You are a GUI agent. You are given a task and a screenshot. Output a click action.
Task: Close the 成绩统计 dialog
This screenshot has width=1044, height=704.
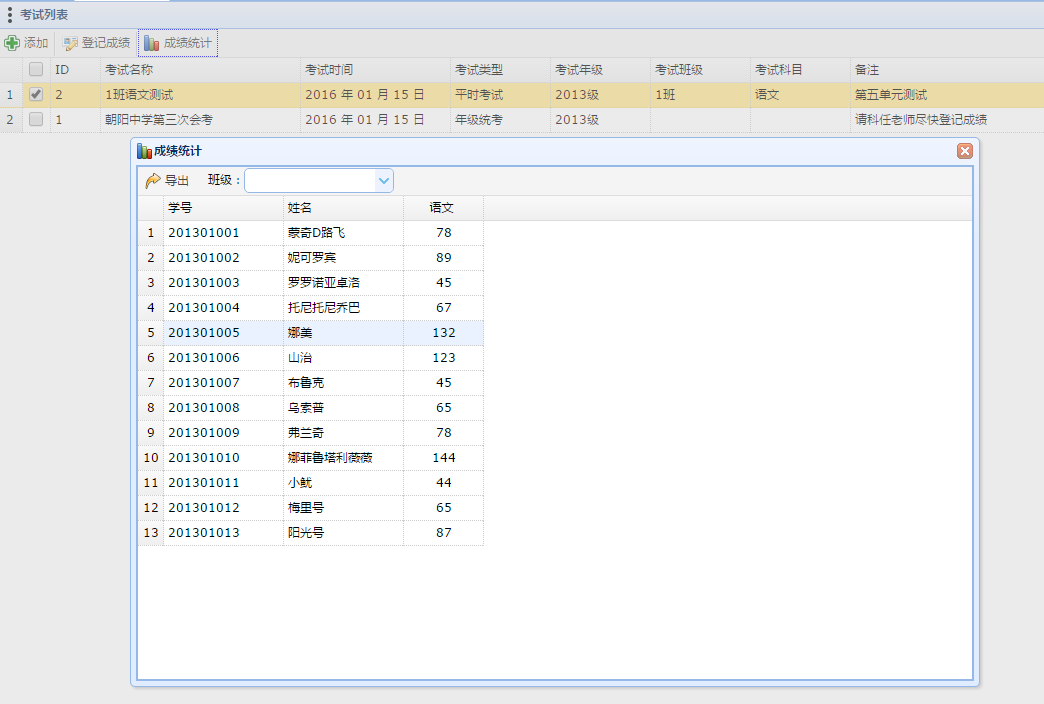coord(964,151)
